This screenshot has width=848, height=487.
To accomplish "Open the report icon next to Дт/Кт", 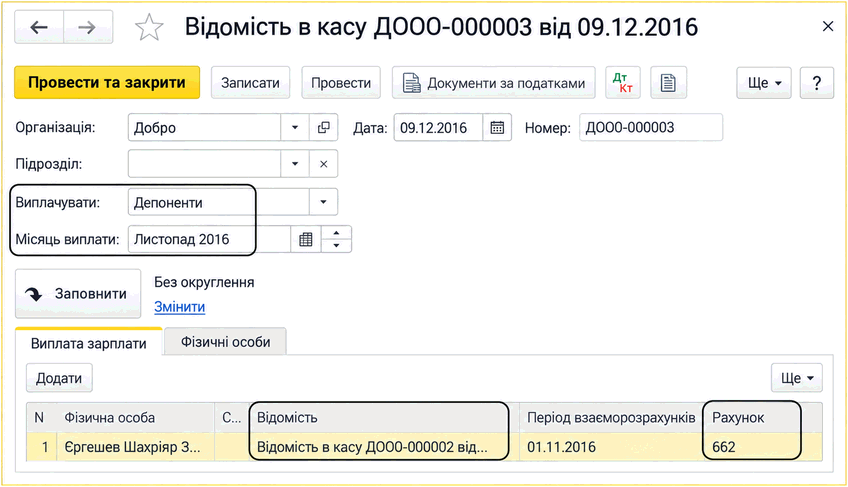I will pos(668,83).
